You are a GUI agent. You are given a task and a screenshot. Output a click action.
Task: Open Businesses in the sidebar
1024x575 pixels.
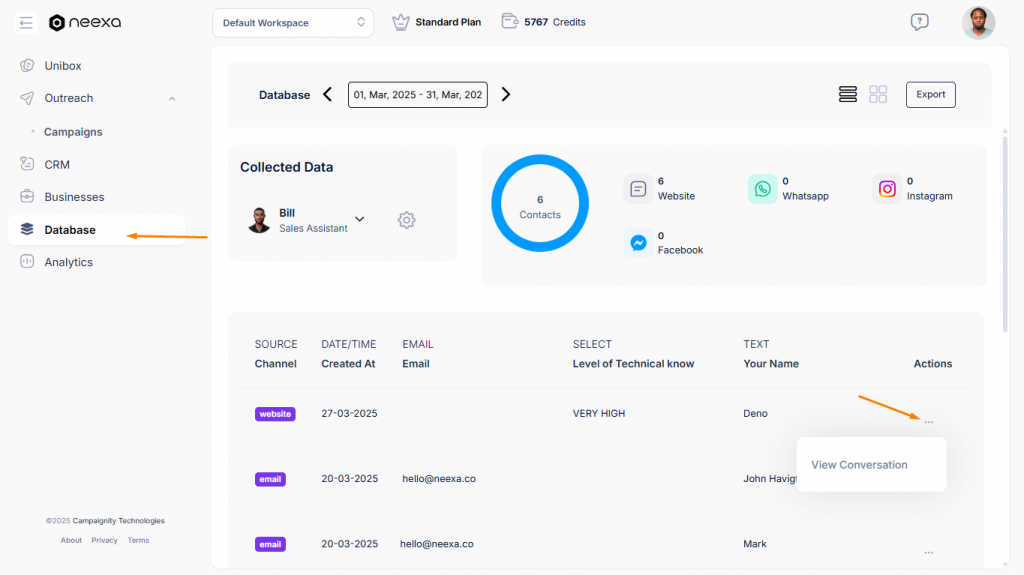pos(74,197)
